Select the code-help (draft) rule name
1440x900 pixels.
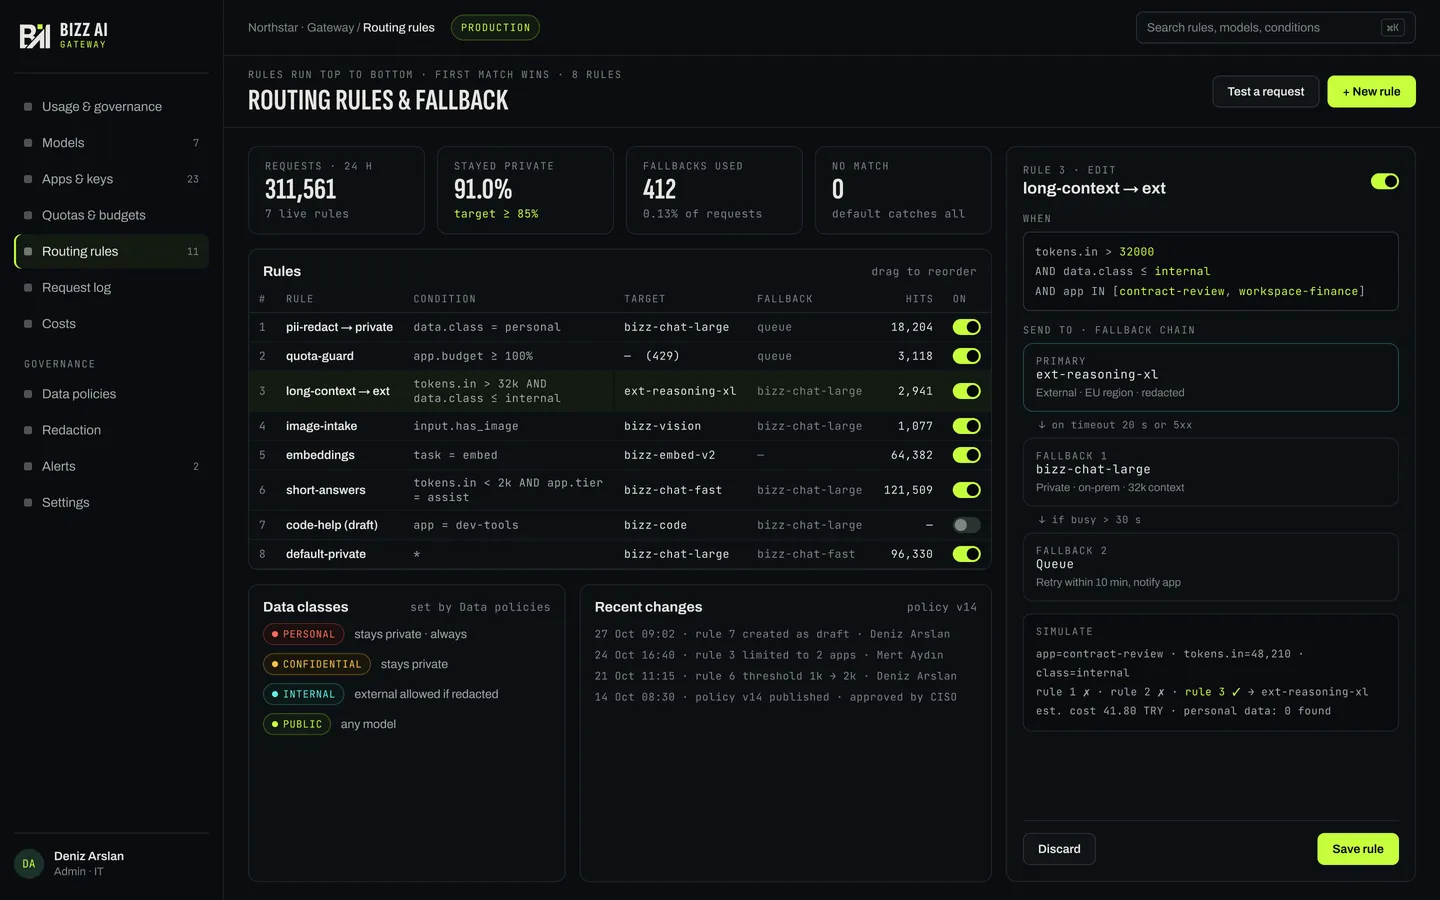(x=331, y=525)
